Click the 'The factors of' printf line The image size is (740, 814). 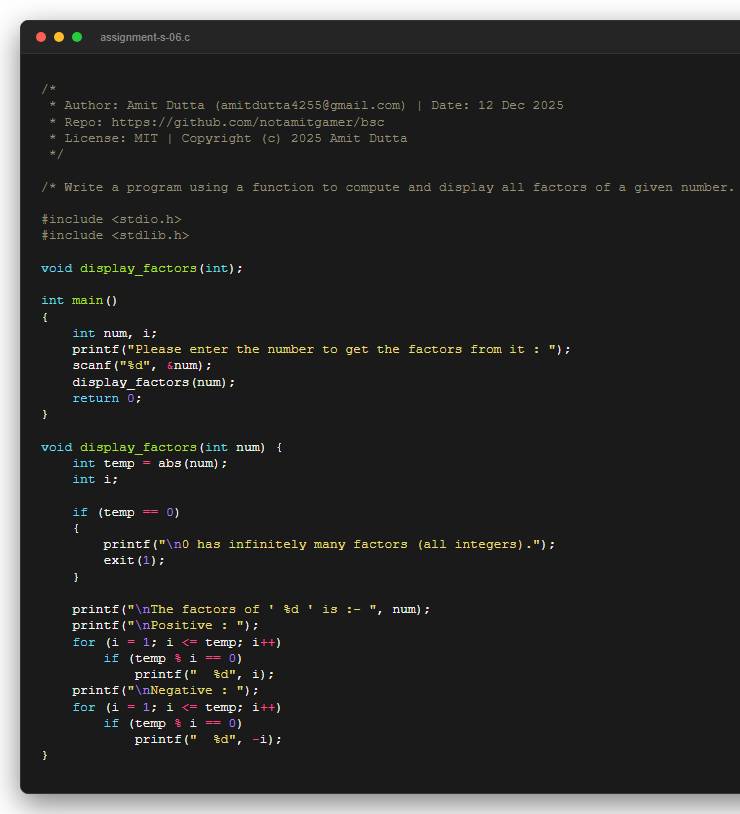pos(251,609)
